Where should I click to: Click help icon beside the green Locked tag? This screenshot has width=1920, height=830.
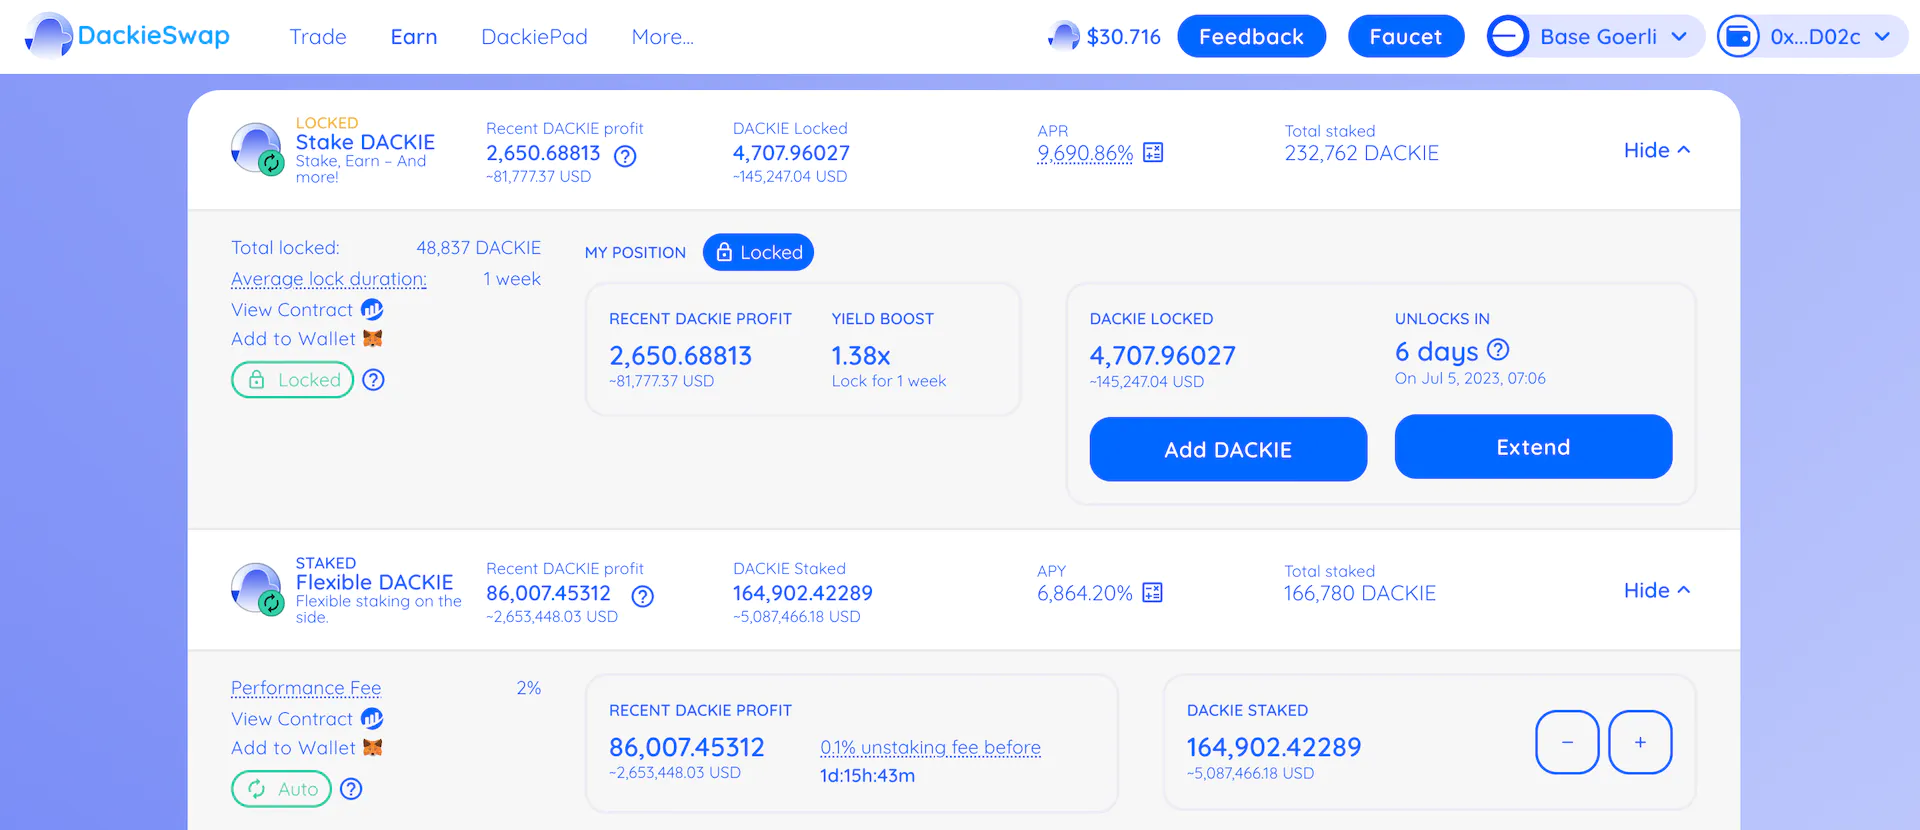click(x=374, y=380)
